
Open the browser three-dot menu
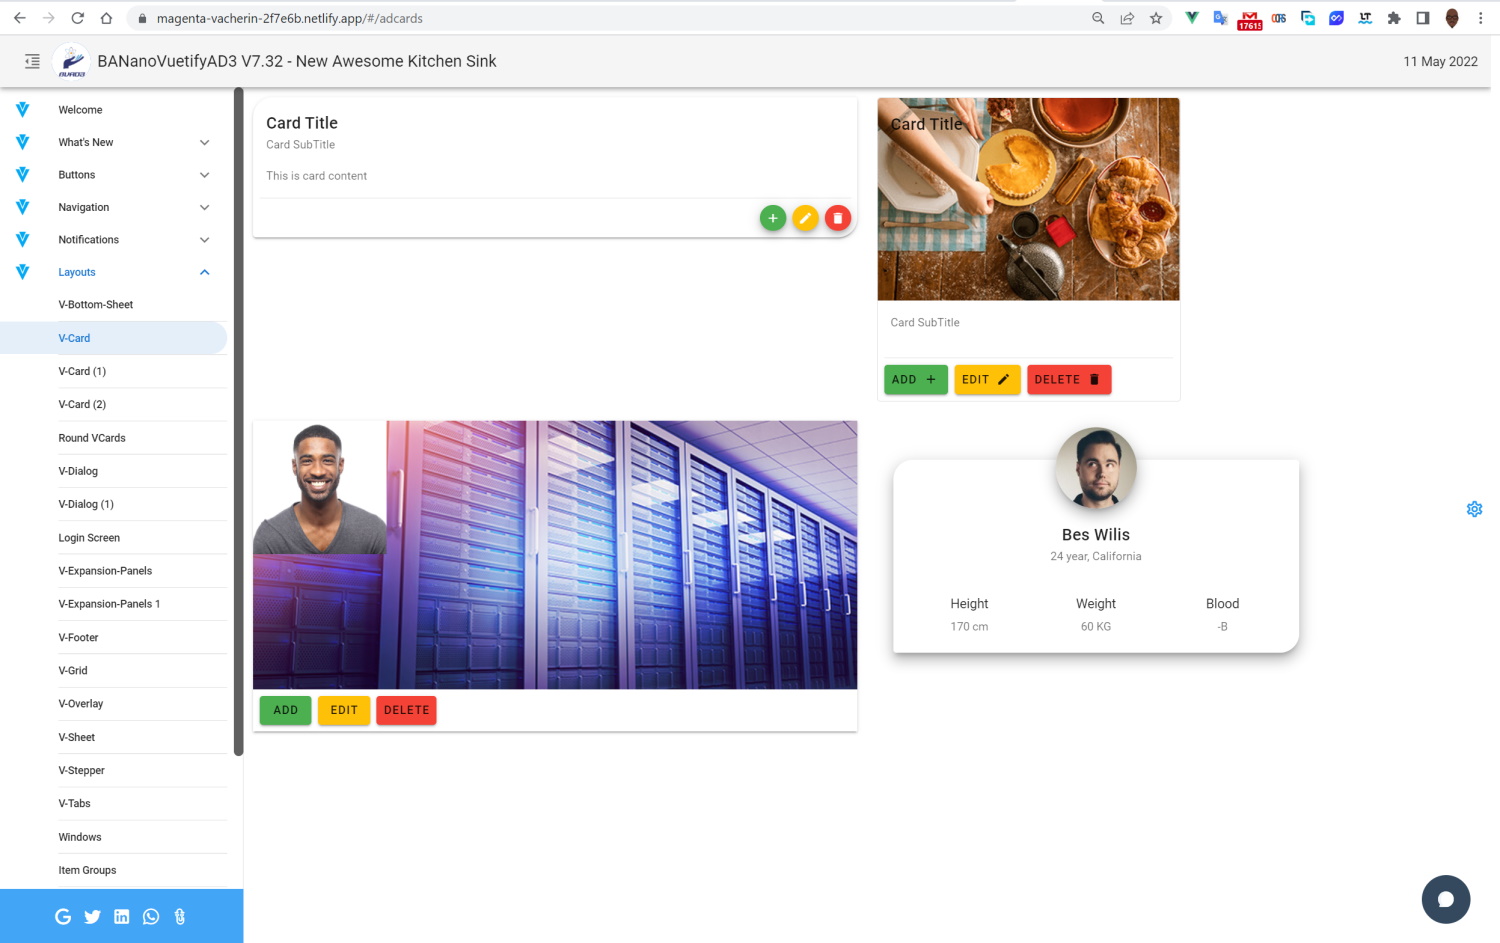(1481, 18)
